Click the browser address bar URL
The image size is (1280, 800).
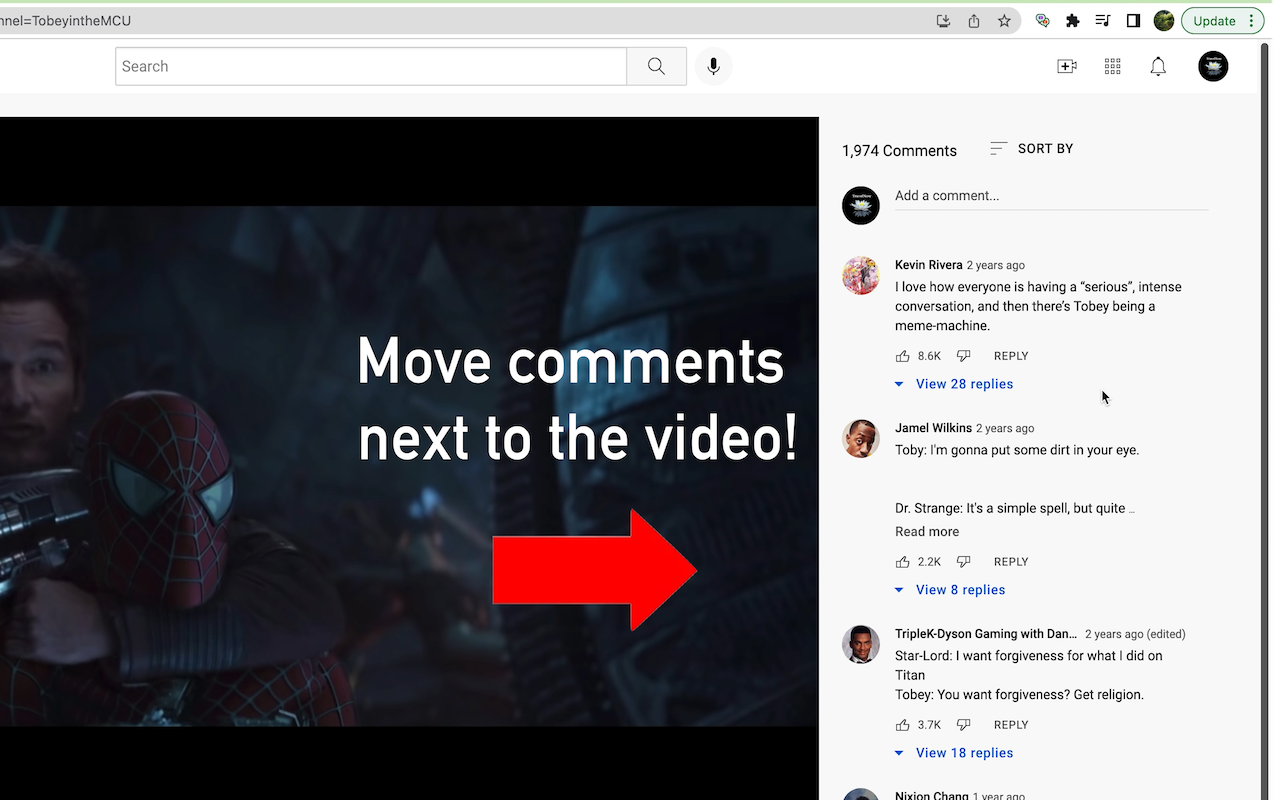(x=66, y=21)
